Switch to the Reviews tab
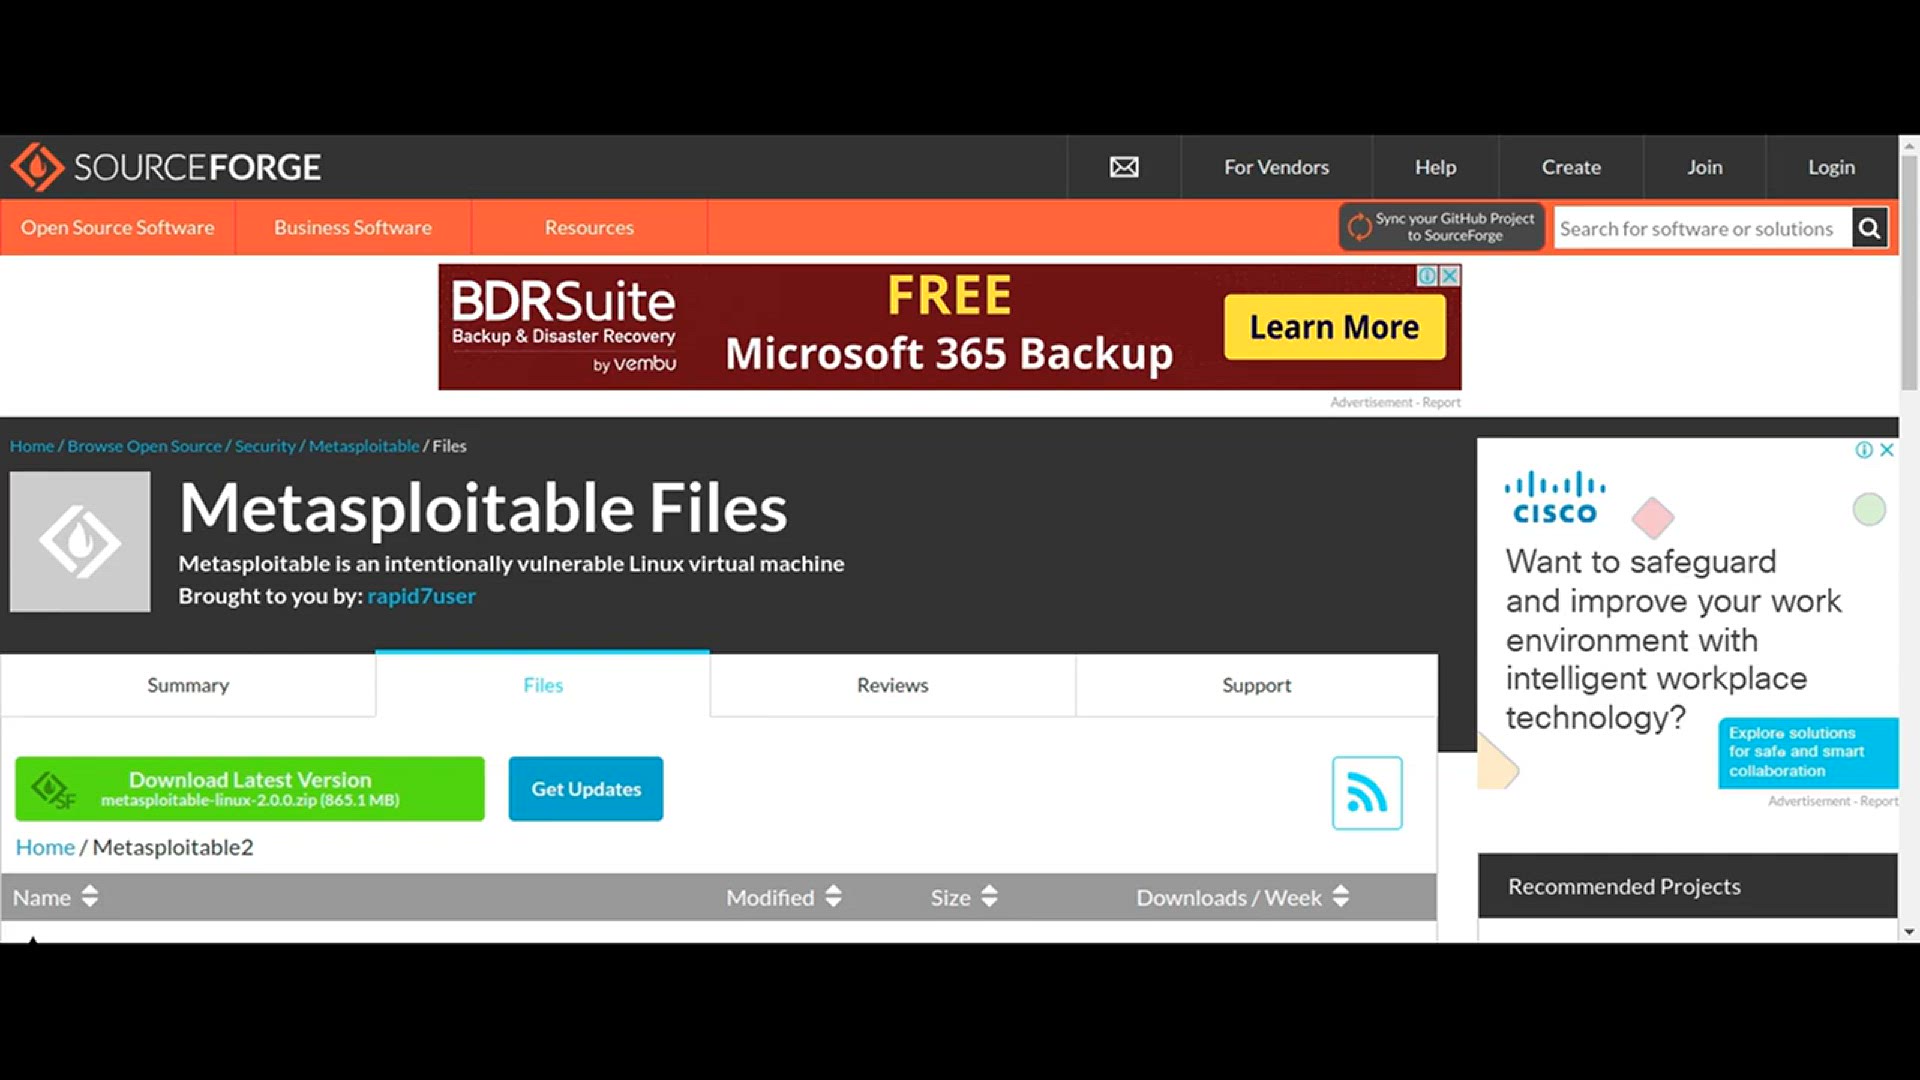 [x=892, y=685]
